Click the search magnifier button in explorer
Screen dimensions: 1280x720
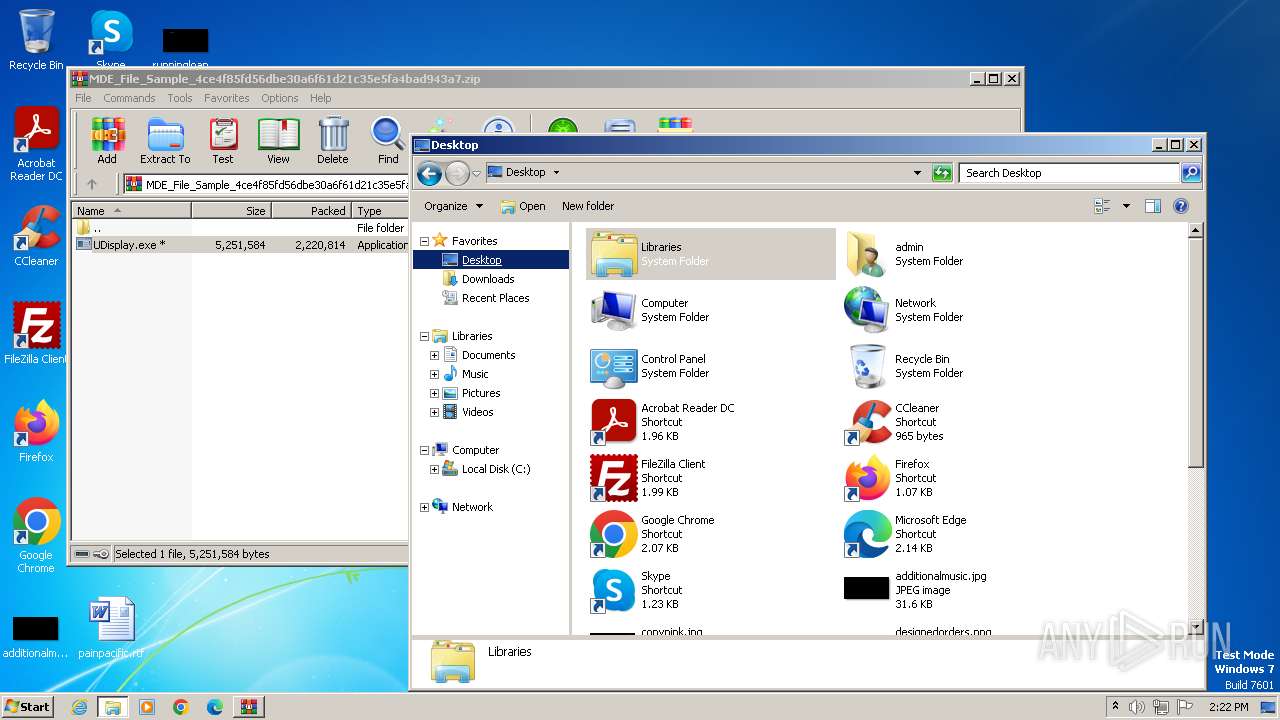pyautogui.click(x=1190, y=173)
